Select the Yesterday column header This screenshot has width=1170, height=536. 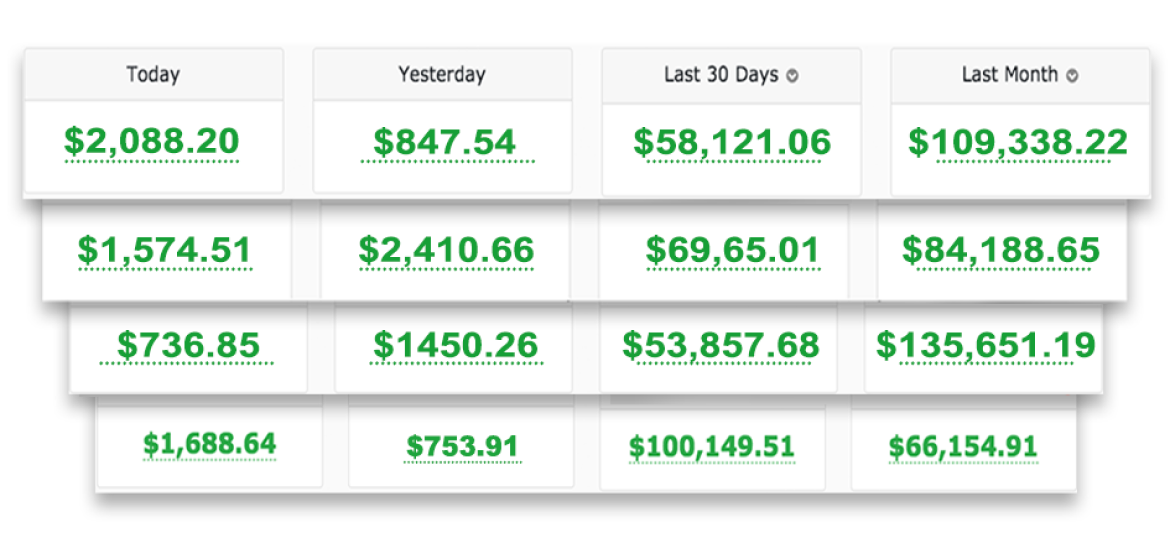442,75
